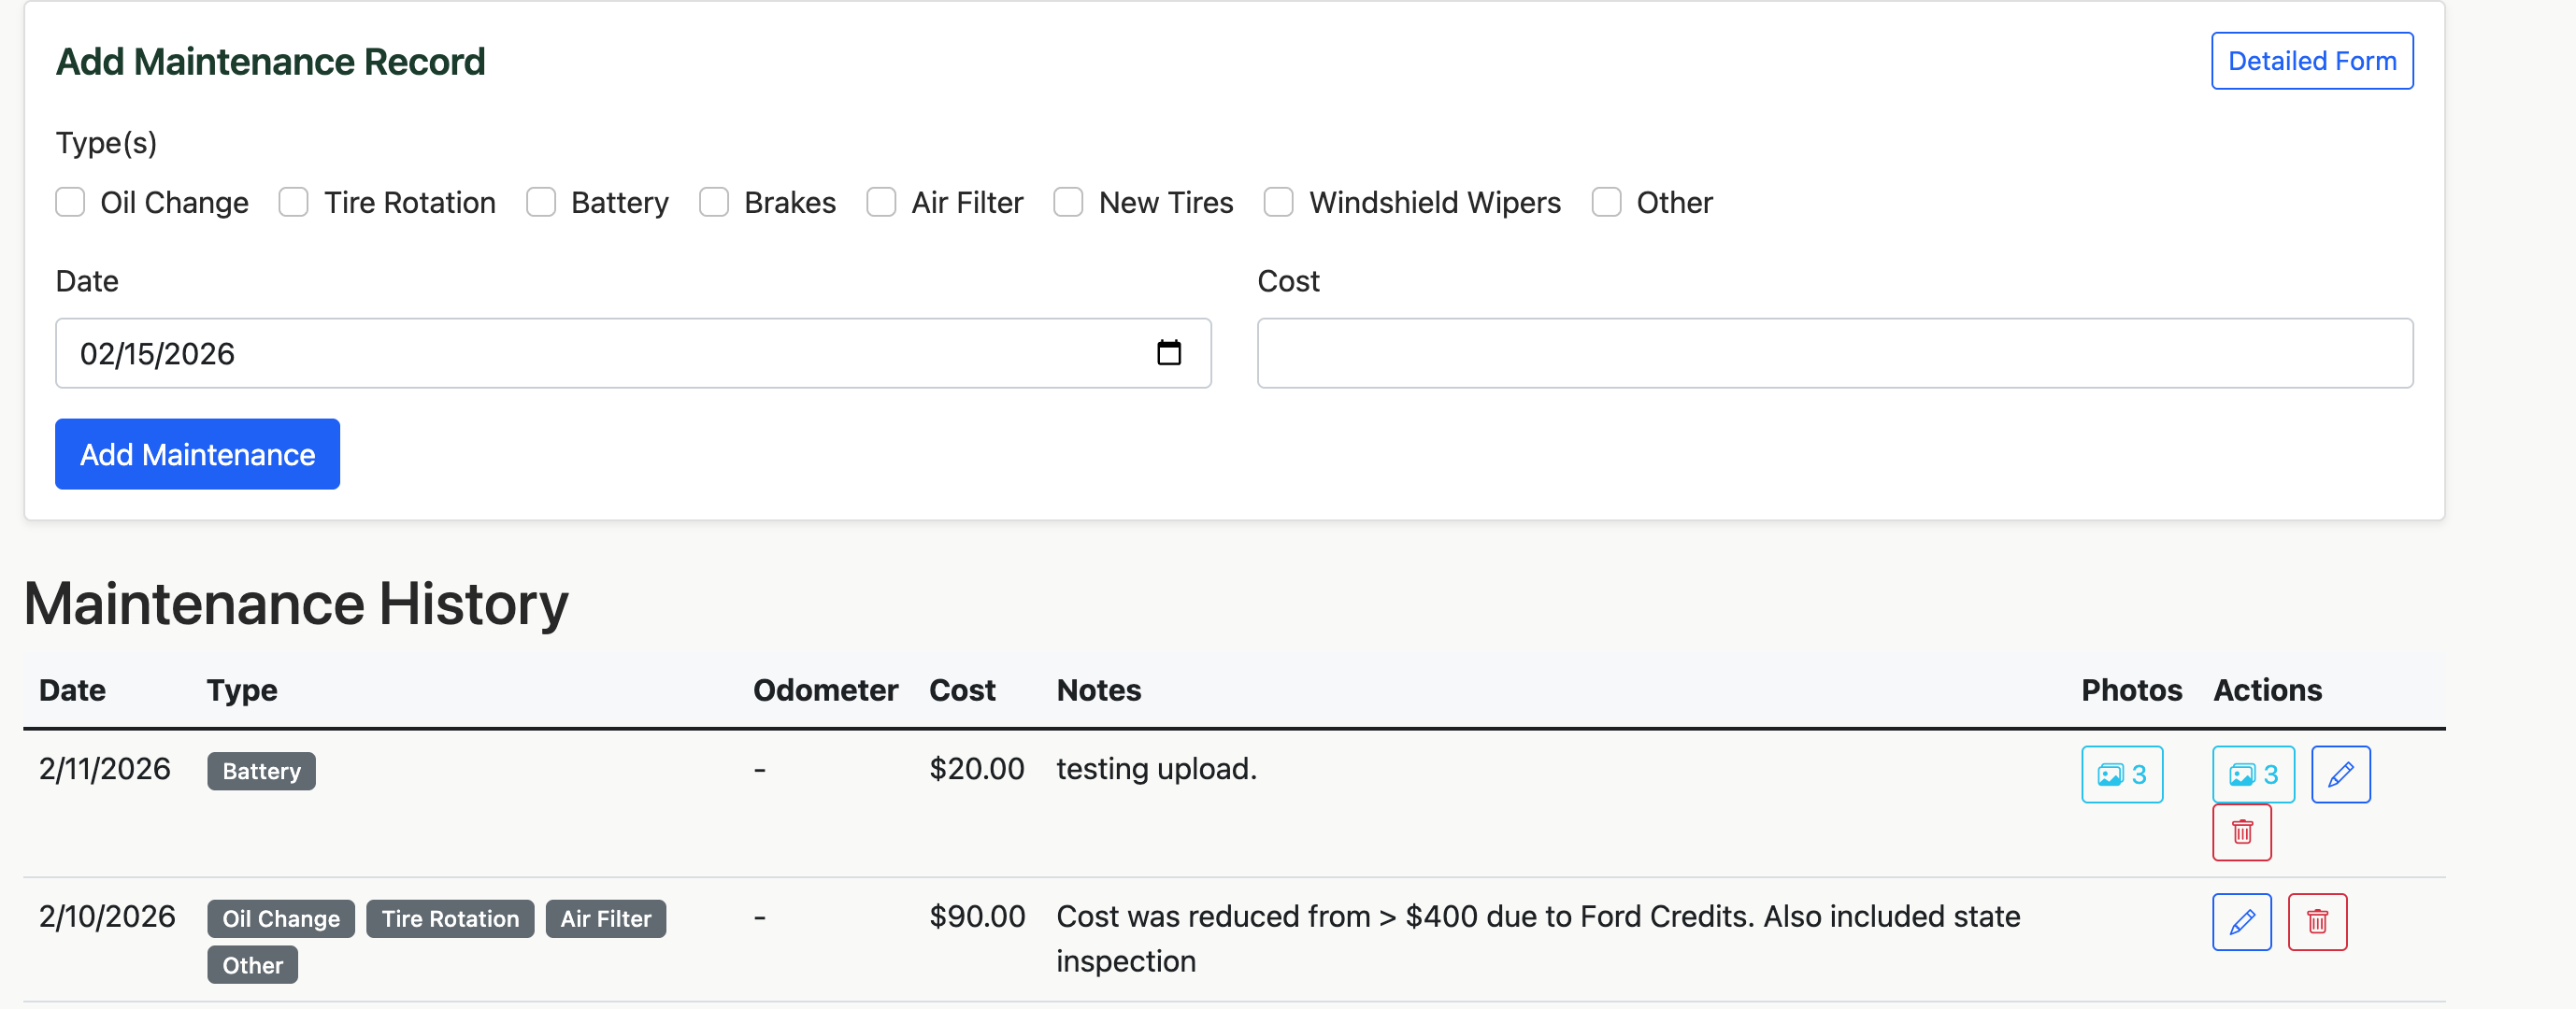Open the Detailed Form
Image resolution: width=2576 pixels, height=1009 pixels.
(2311, 60)
